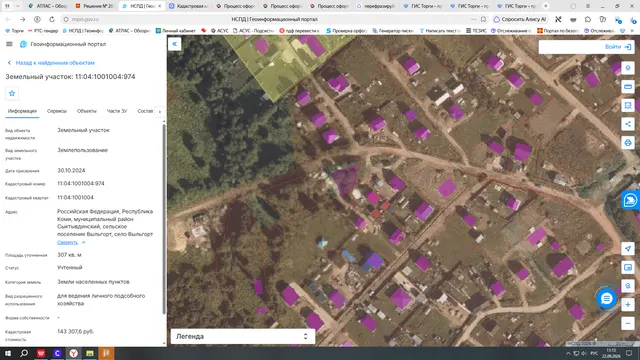Open the map layers picture icon

tap(628, 267)
